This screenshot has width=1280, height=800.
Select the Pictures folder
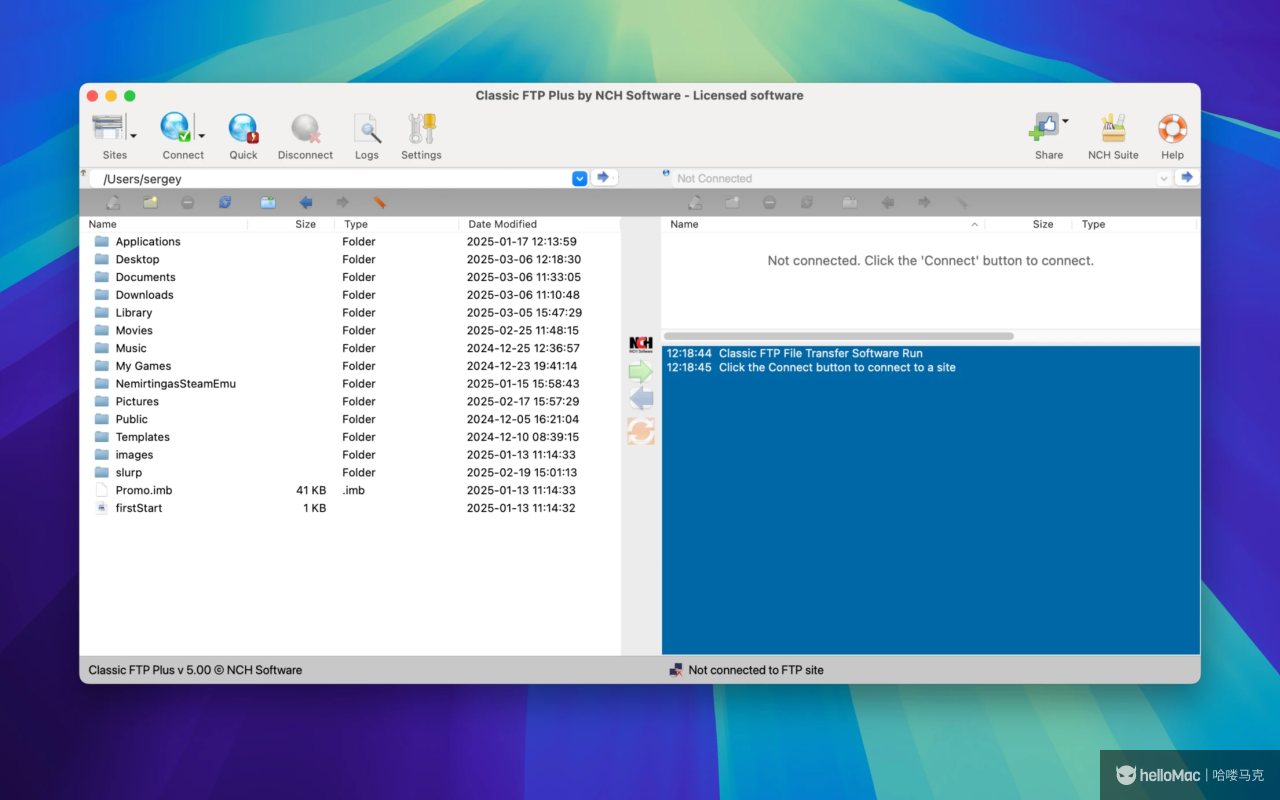(350, 401)
